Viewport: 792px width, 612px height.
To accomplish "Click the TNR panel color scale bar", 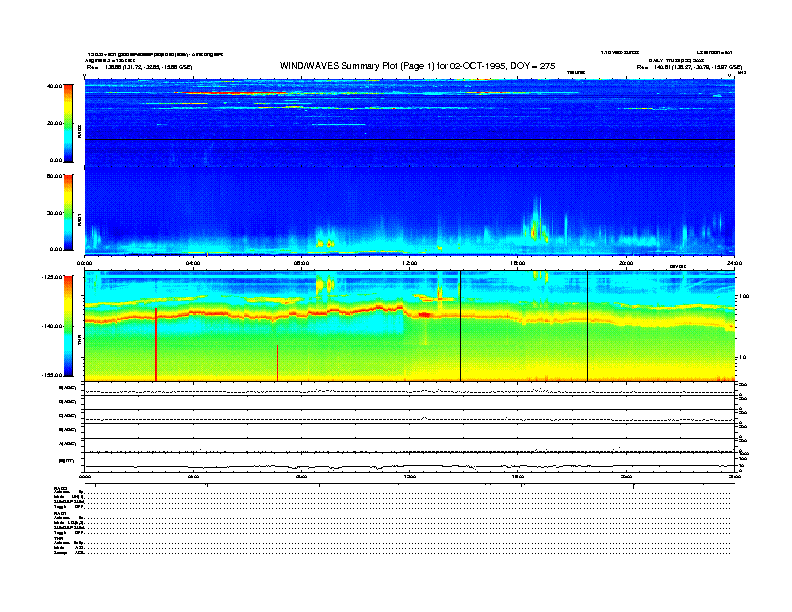I will click(x=68, y=326).
